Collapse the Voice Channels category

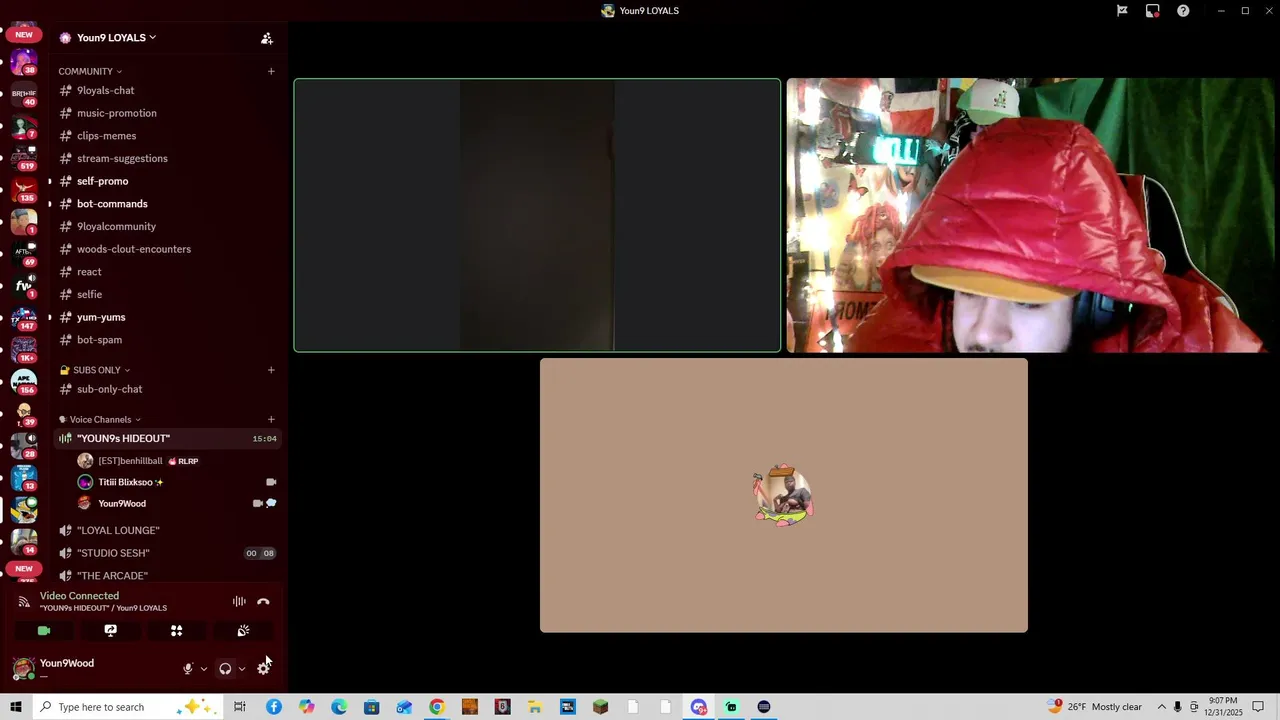coord(100,420)
